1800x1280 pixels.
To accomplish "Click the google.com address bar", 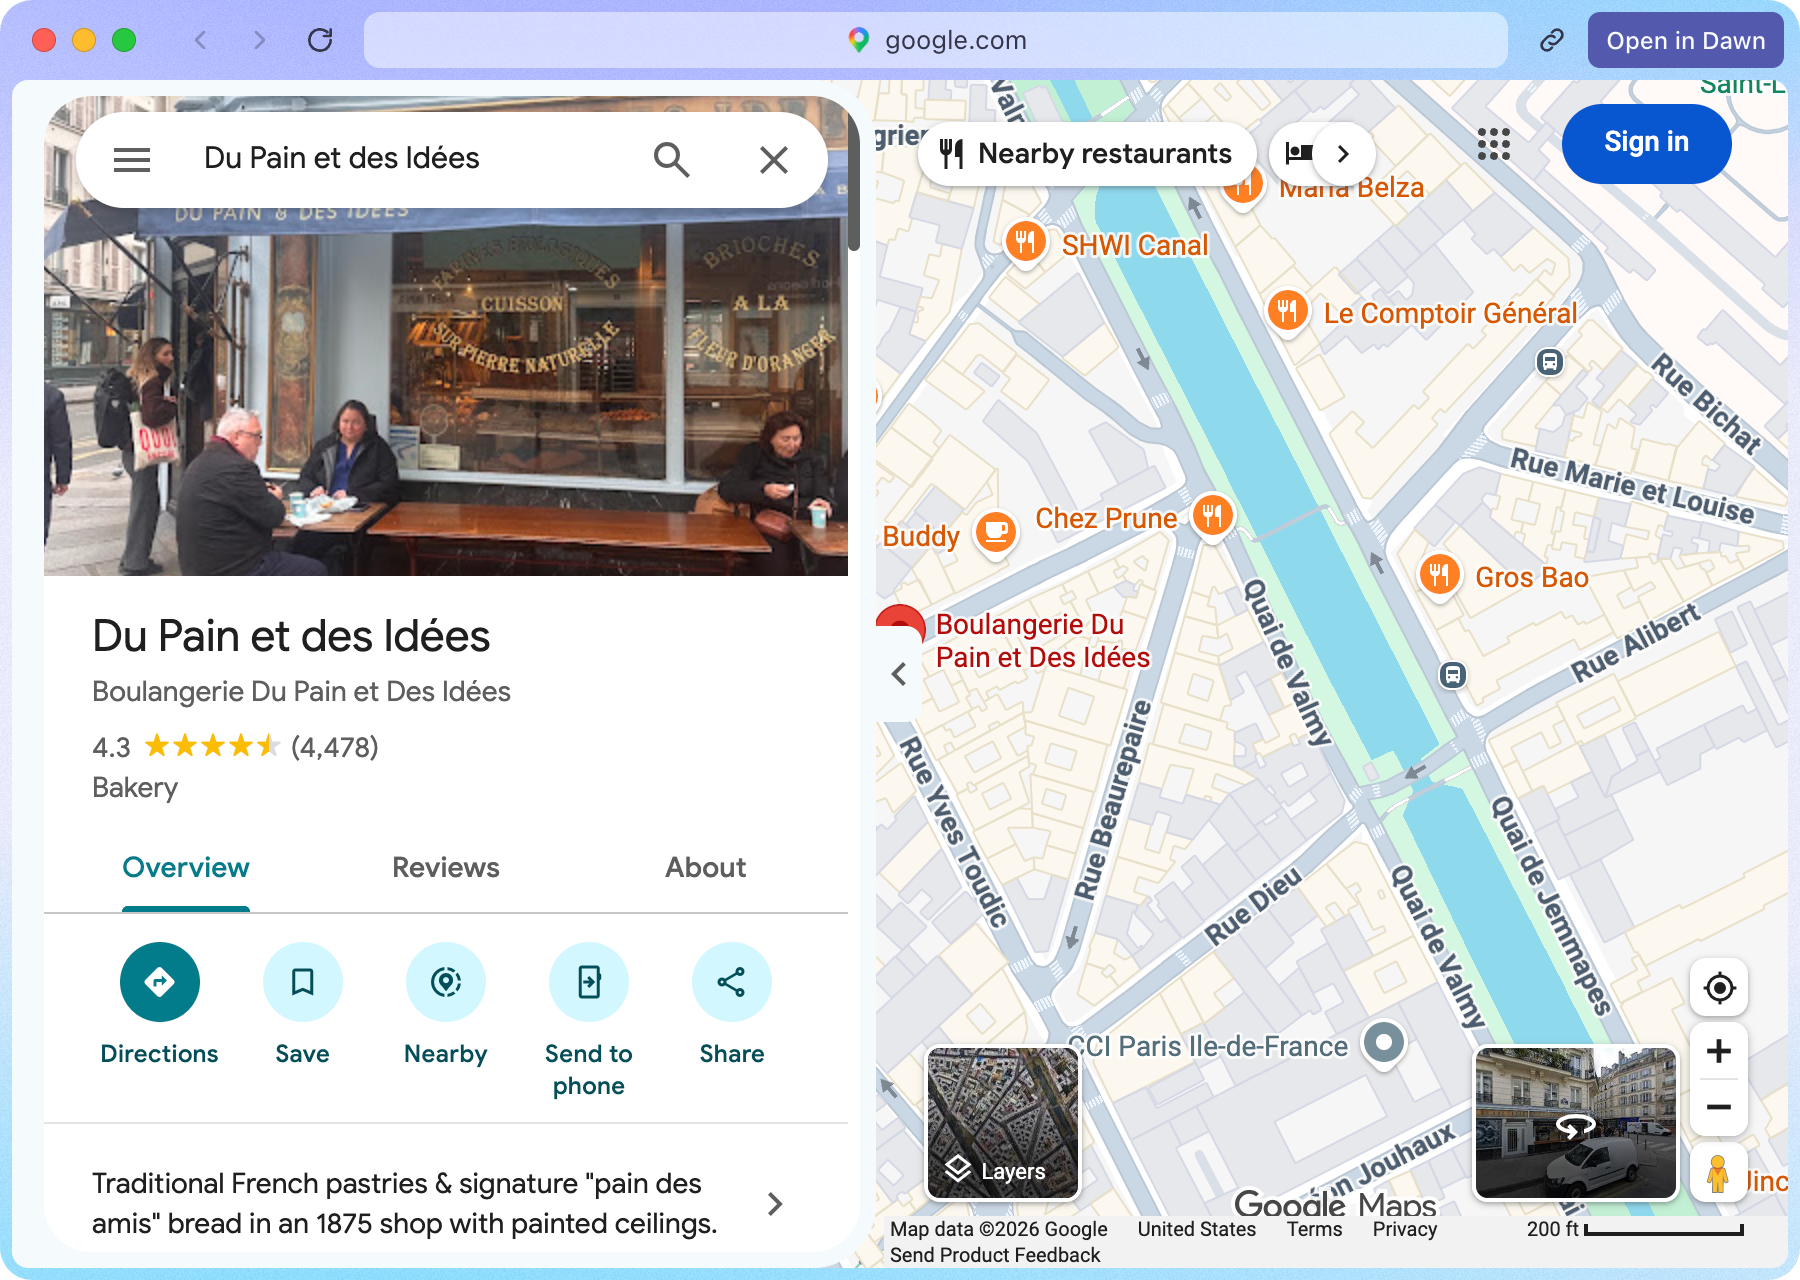I will pyautogui.click(x=936, y=41).
